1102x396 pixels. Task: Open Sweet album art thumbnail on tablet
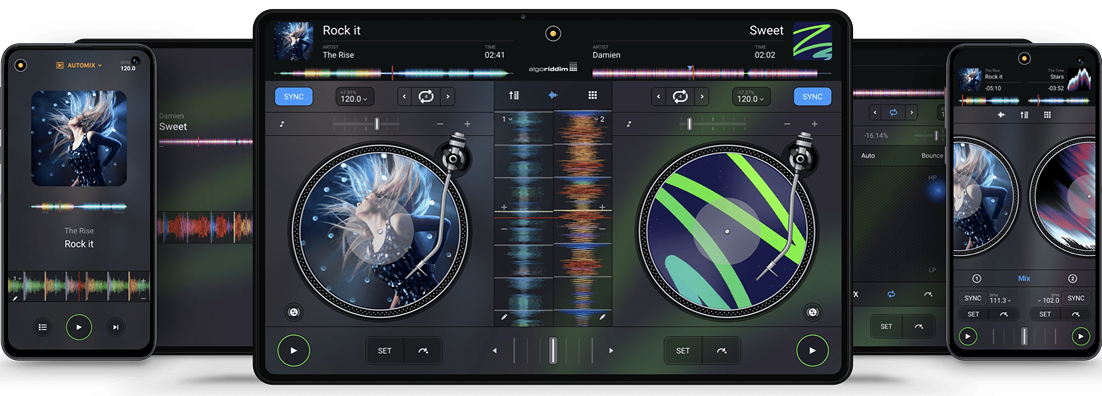812,41
